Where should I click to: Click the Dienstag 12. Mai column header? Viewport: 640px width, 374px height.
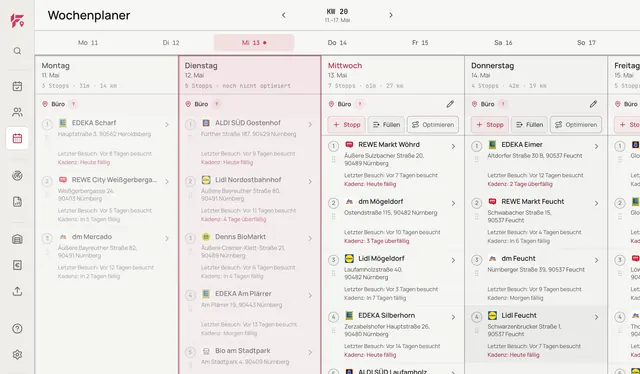tap(250, 75)
